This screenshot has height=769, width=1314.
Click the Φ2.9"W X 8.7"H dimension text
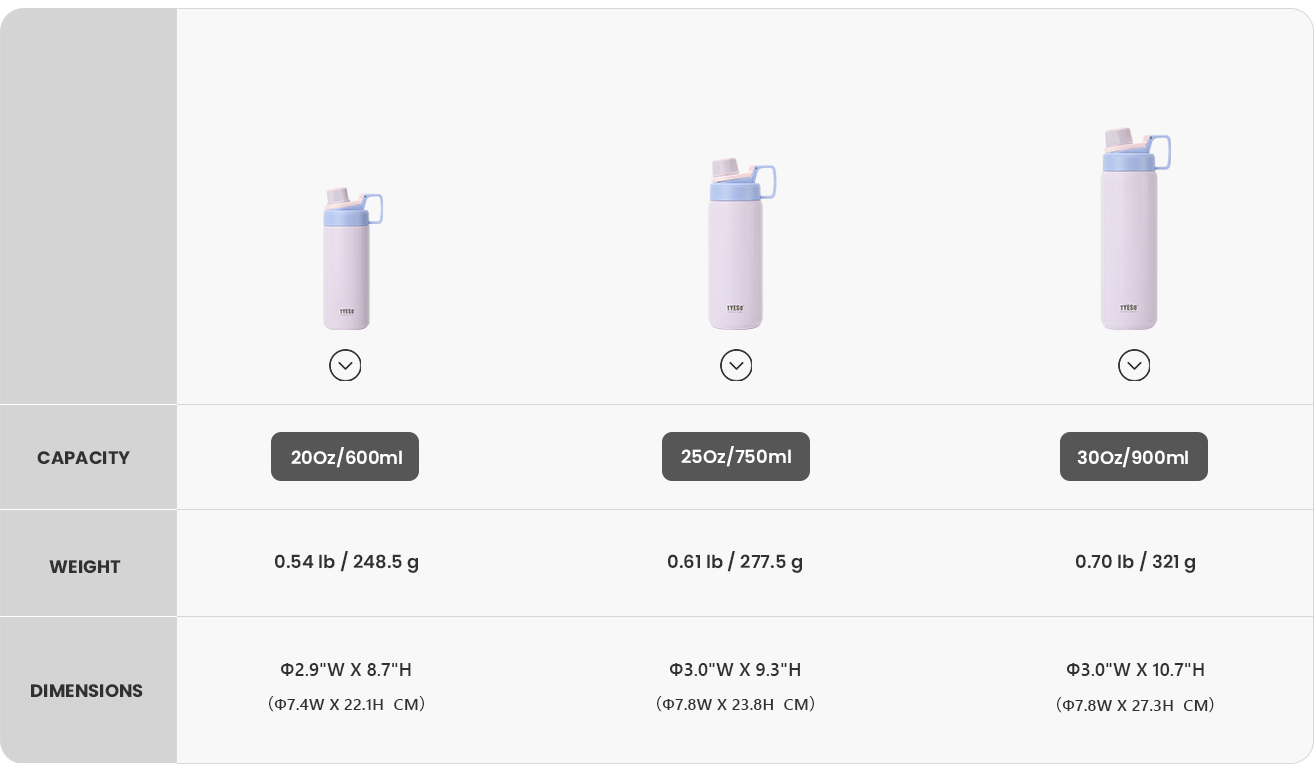coord(346,670)
